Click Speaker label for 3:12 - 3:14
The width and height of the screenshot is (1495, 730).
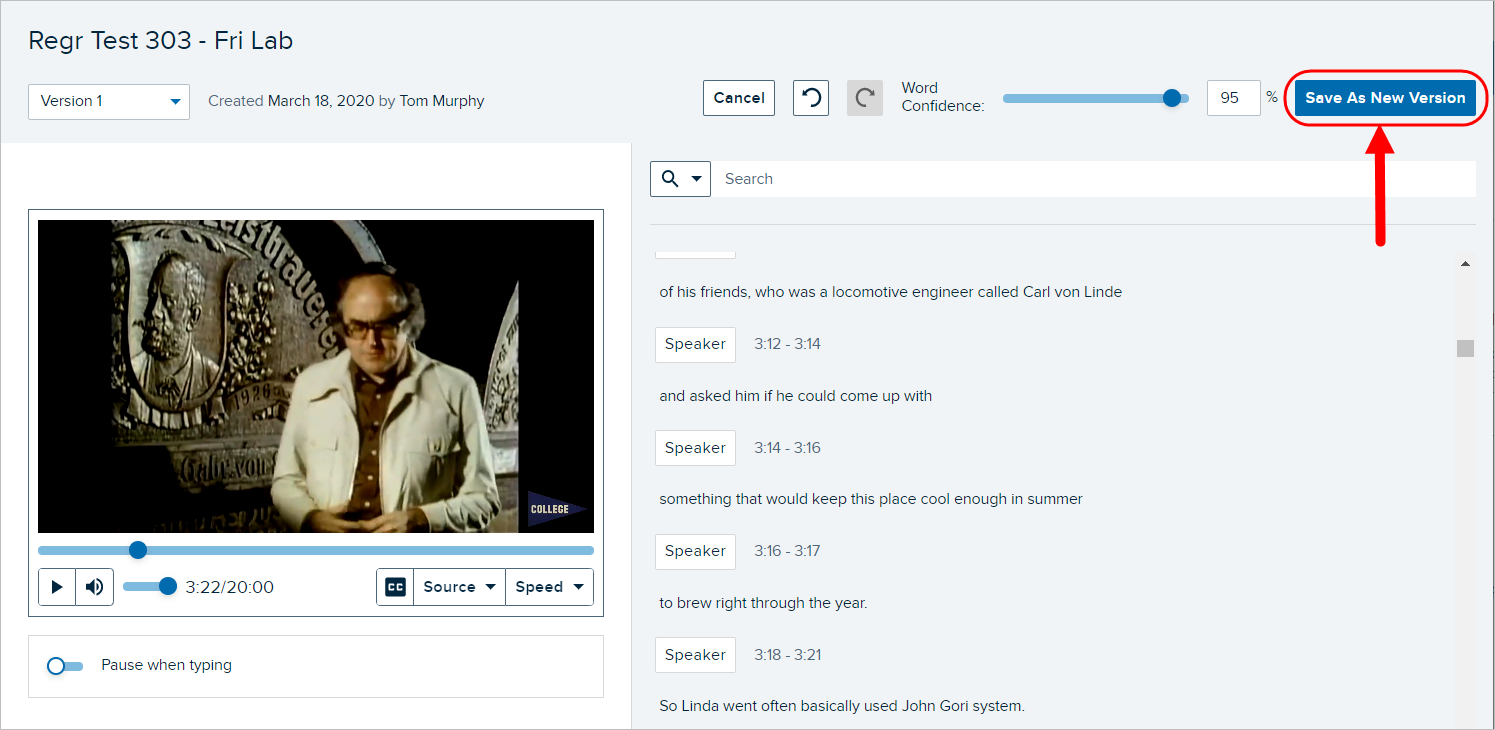(695, 344)
